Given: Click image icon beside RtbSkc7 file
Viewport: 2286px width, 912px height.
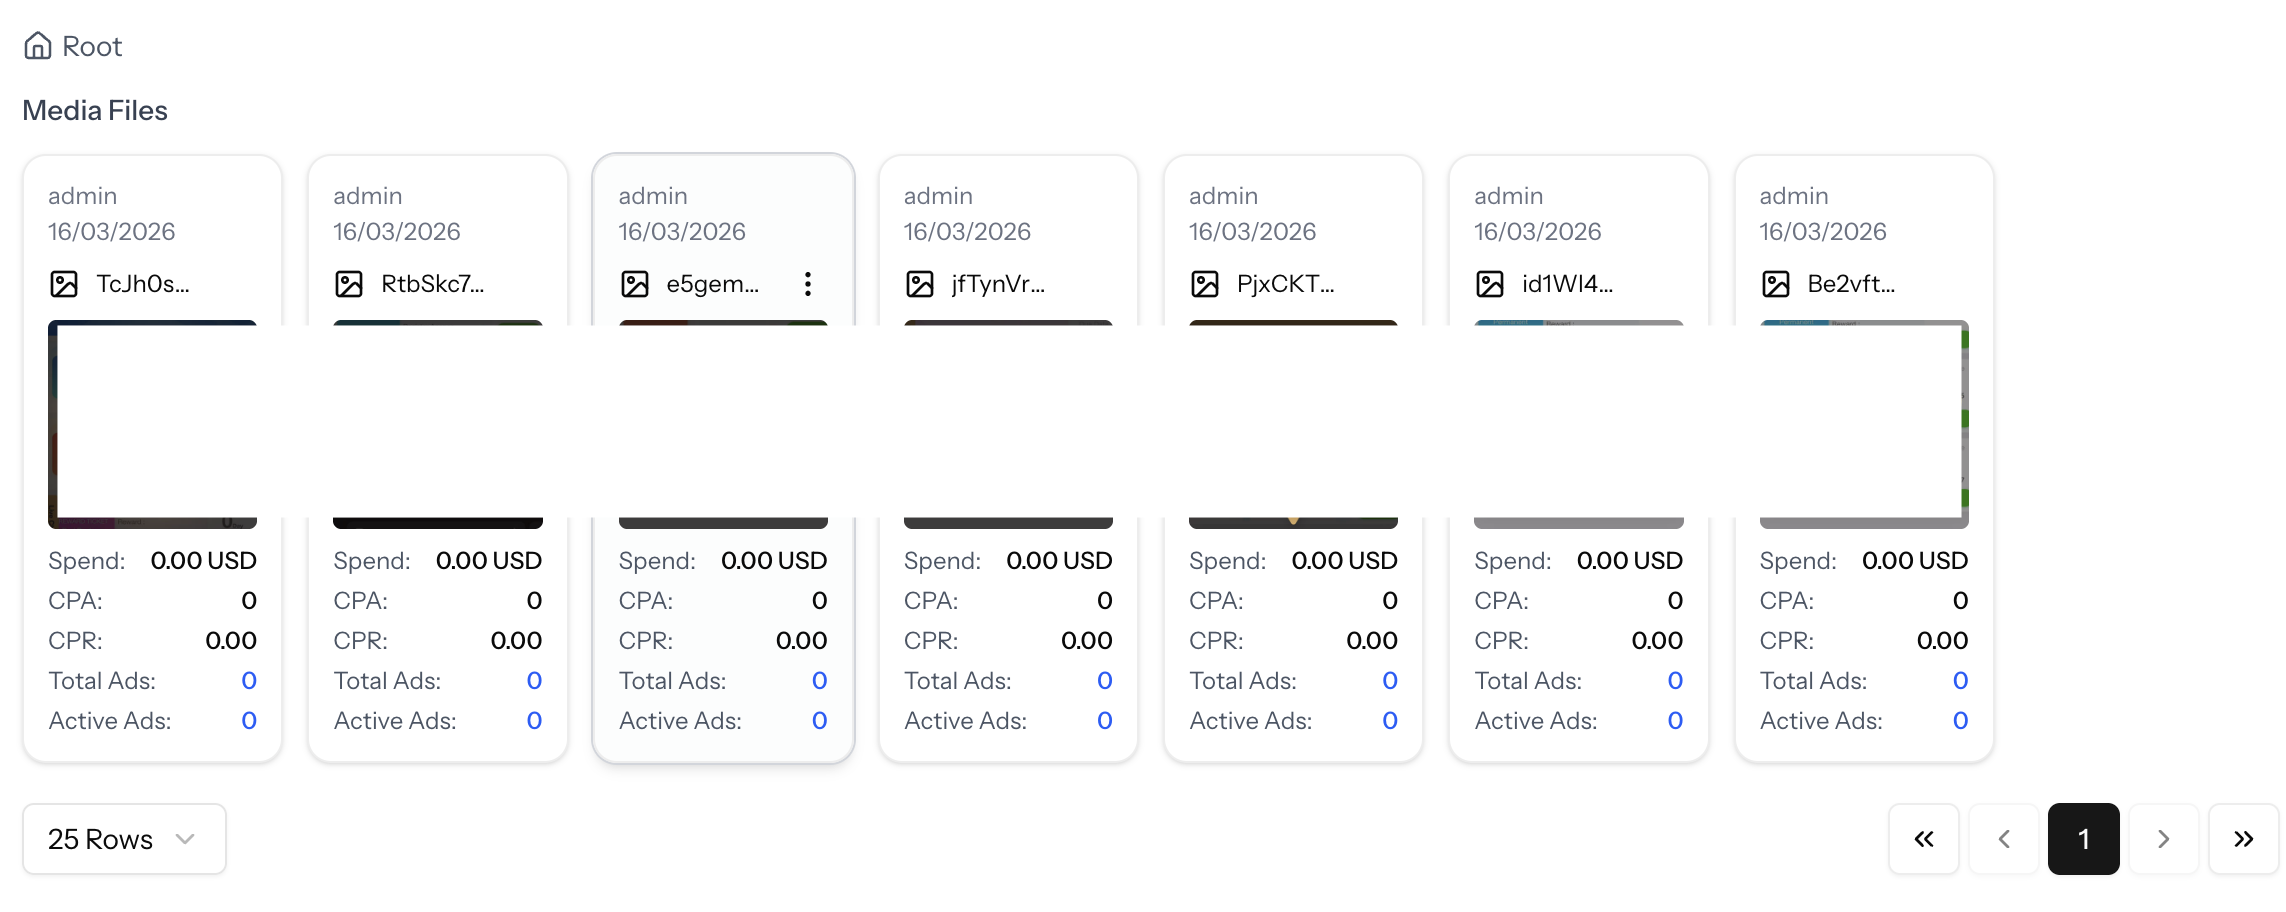Looking at the screenshot, I should coord(349,284).
